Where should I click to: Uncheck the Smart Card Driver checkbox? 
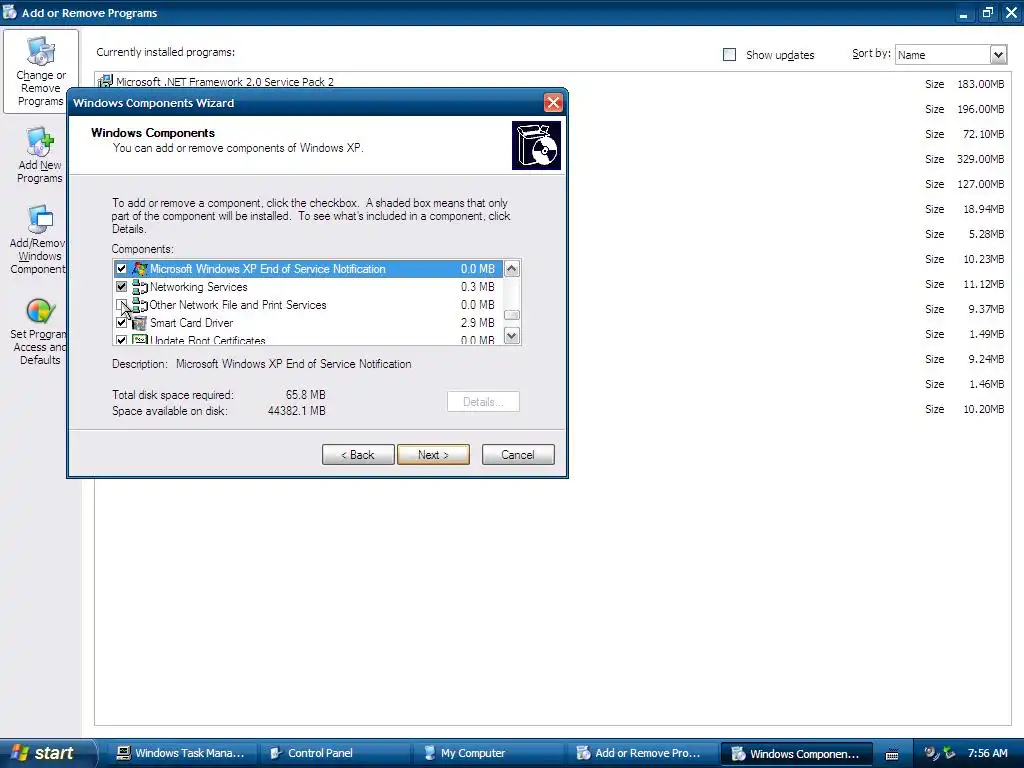tap(121, 323)
